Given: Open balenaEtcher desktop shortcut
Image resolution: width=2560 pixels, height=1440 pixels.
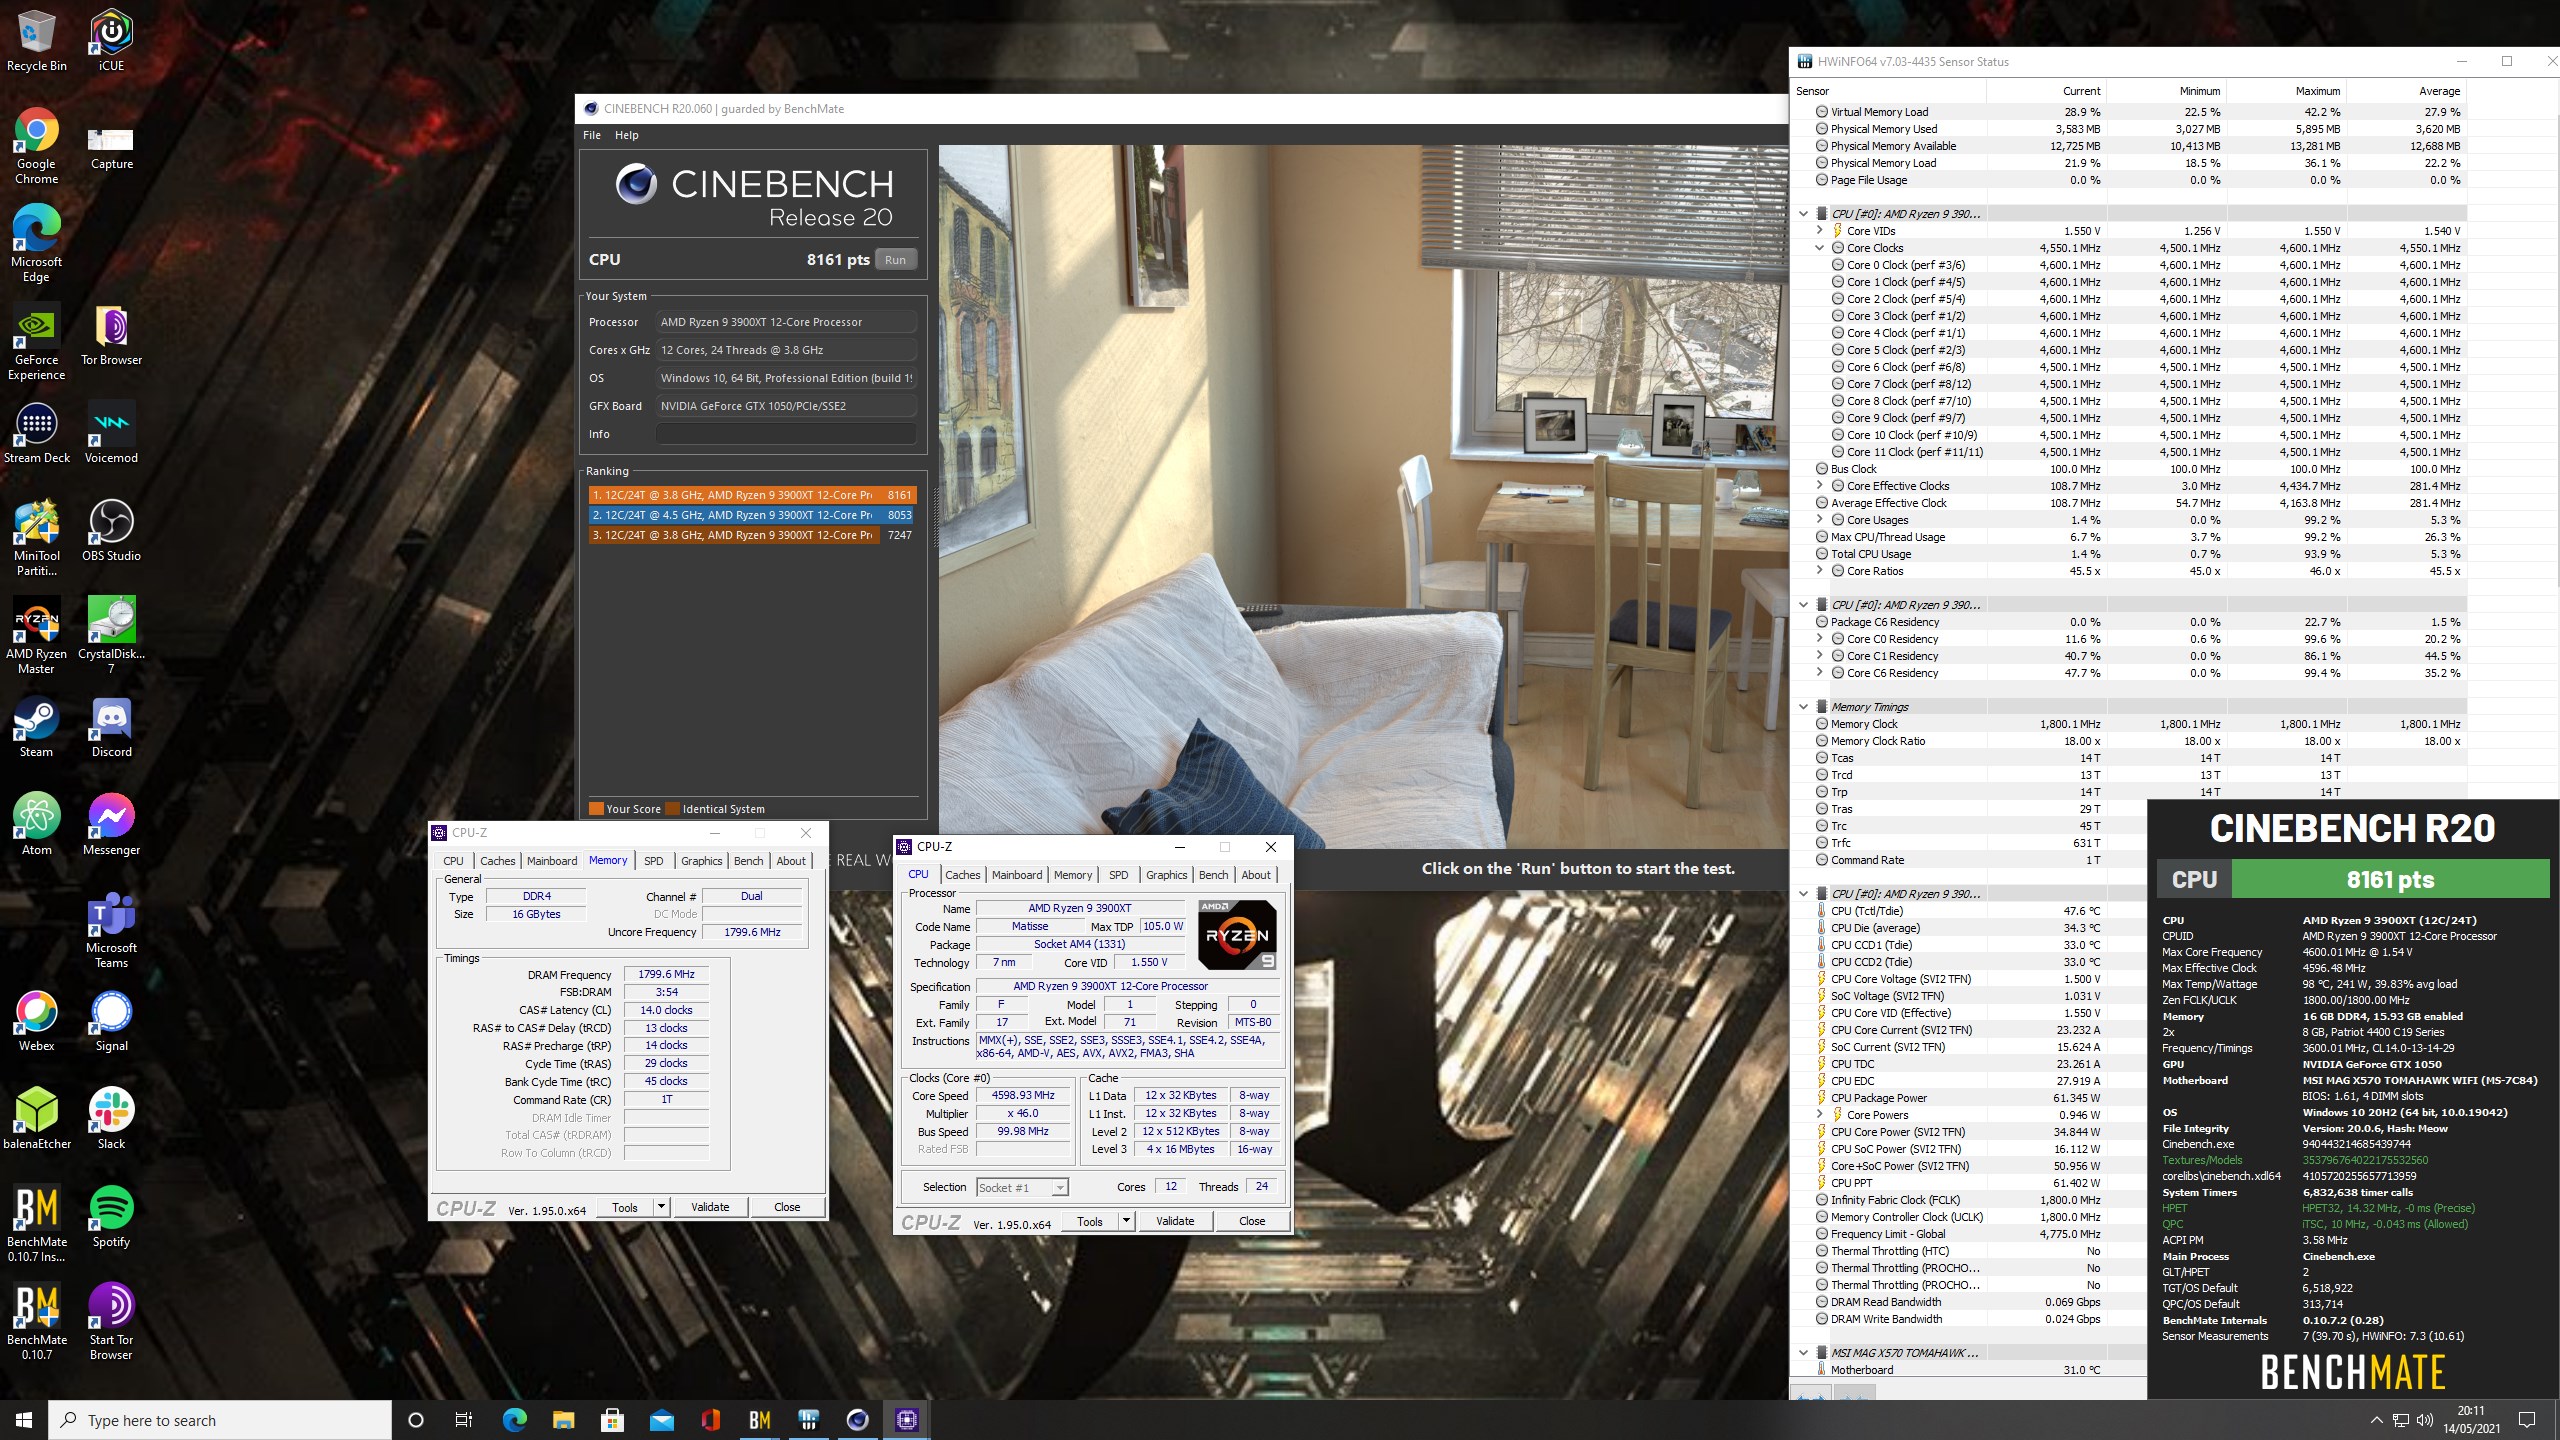Looking at the screenshot, I should point(37,1119).
